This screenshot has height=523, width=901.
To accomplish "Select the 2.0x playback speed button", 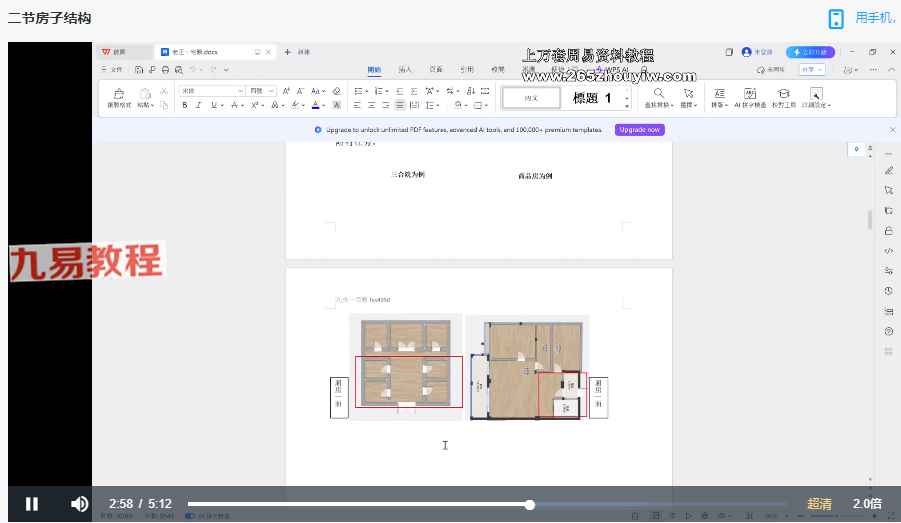I will point(867,504).
